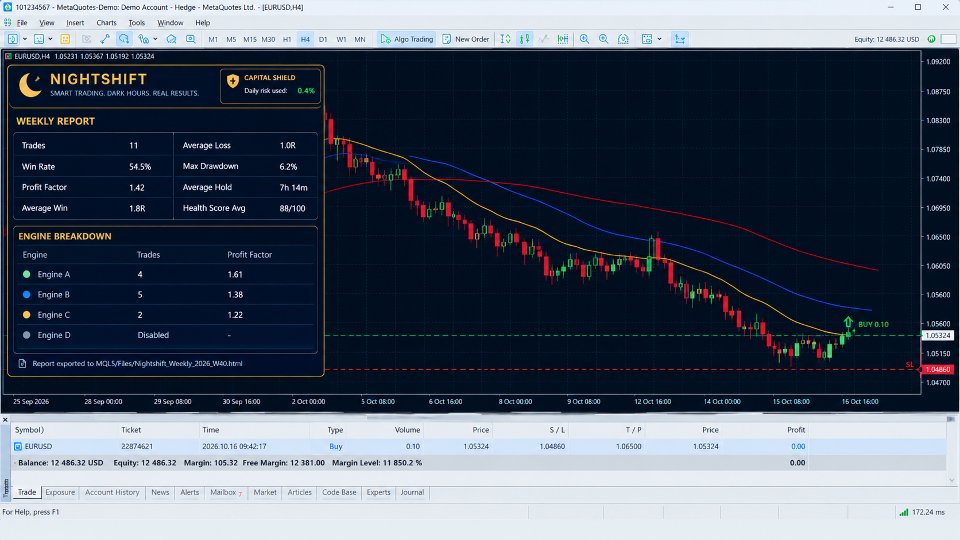Select the D1 timeframe

point(323,39)
